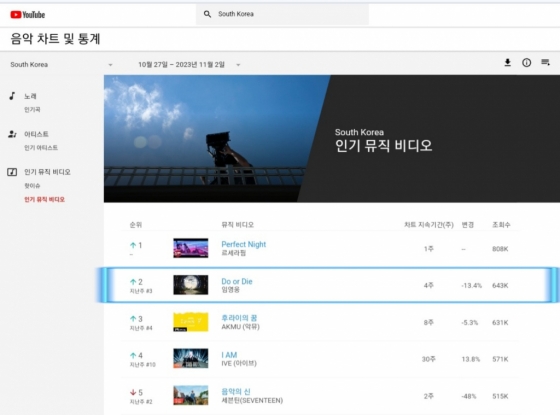Click the -13.4% change value

pyautogui.click(x=471, y=285)
